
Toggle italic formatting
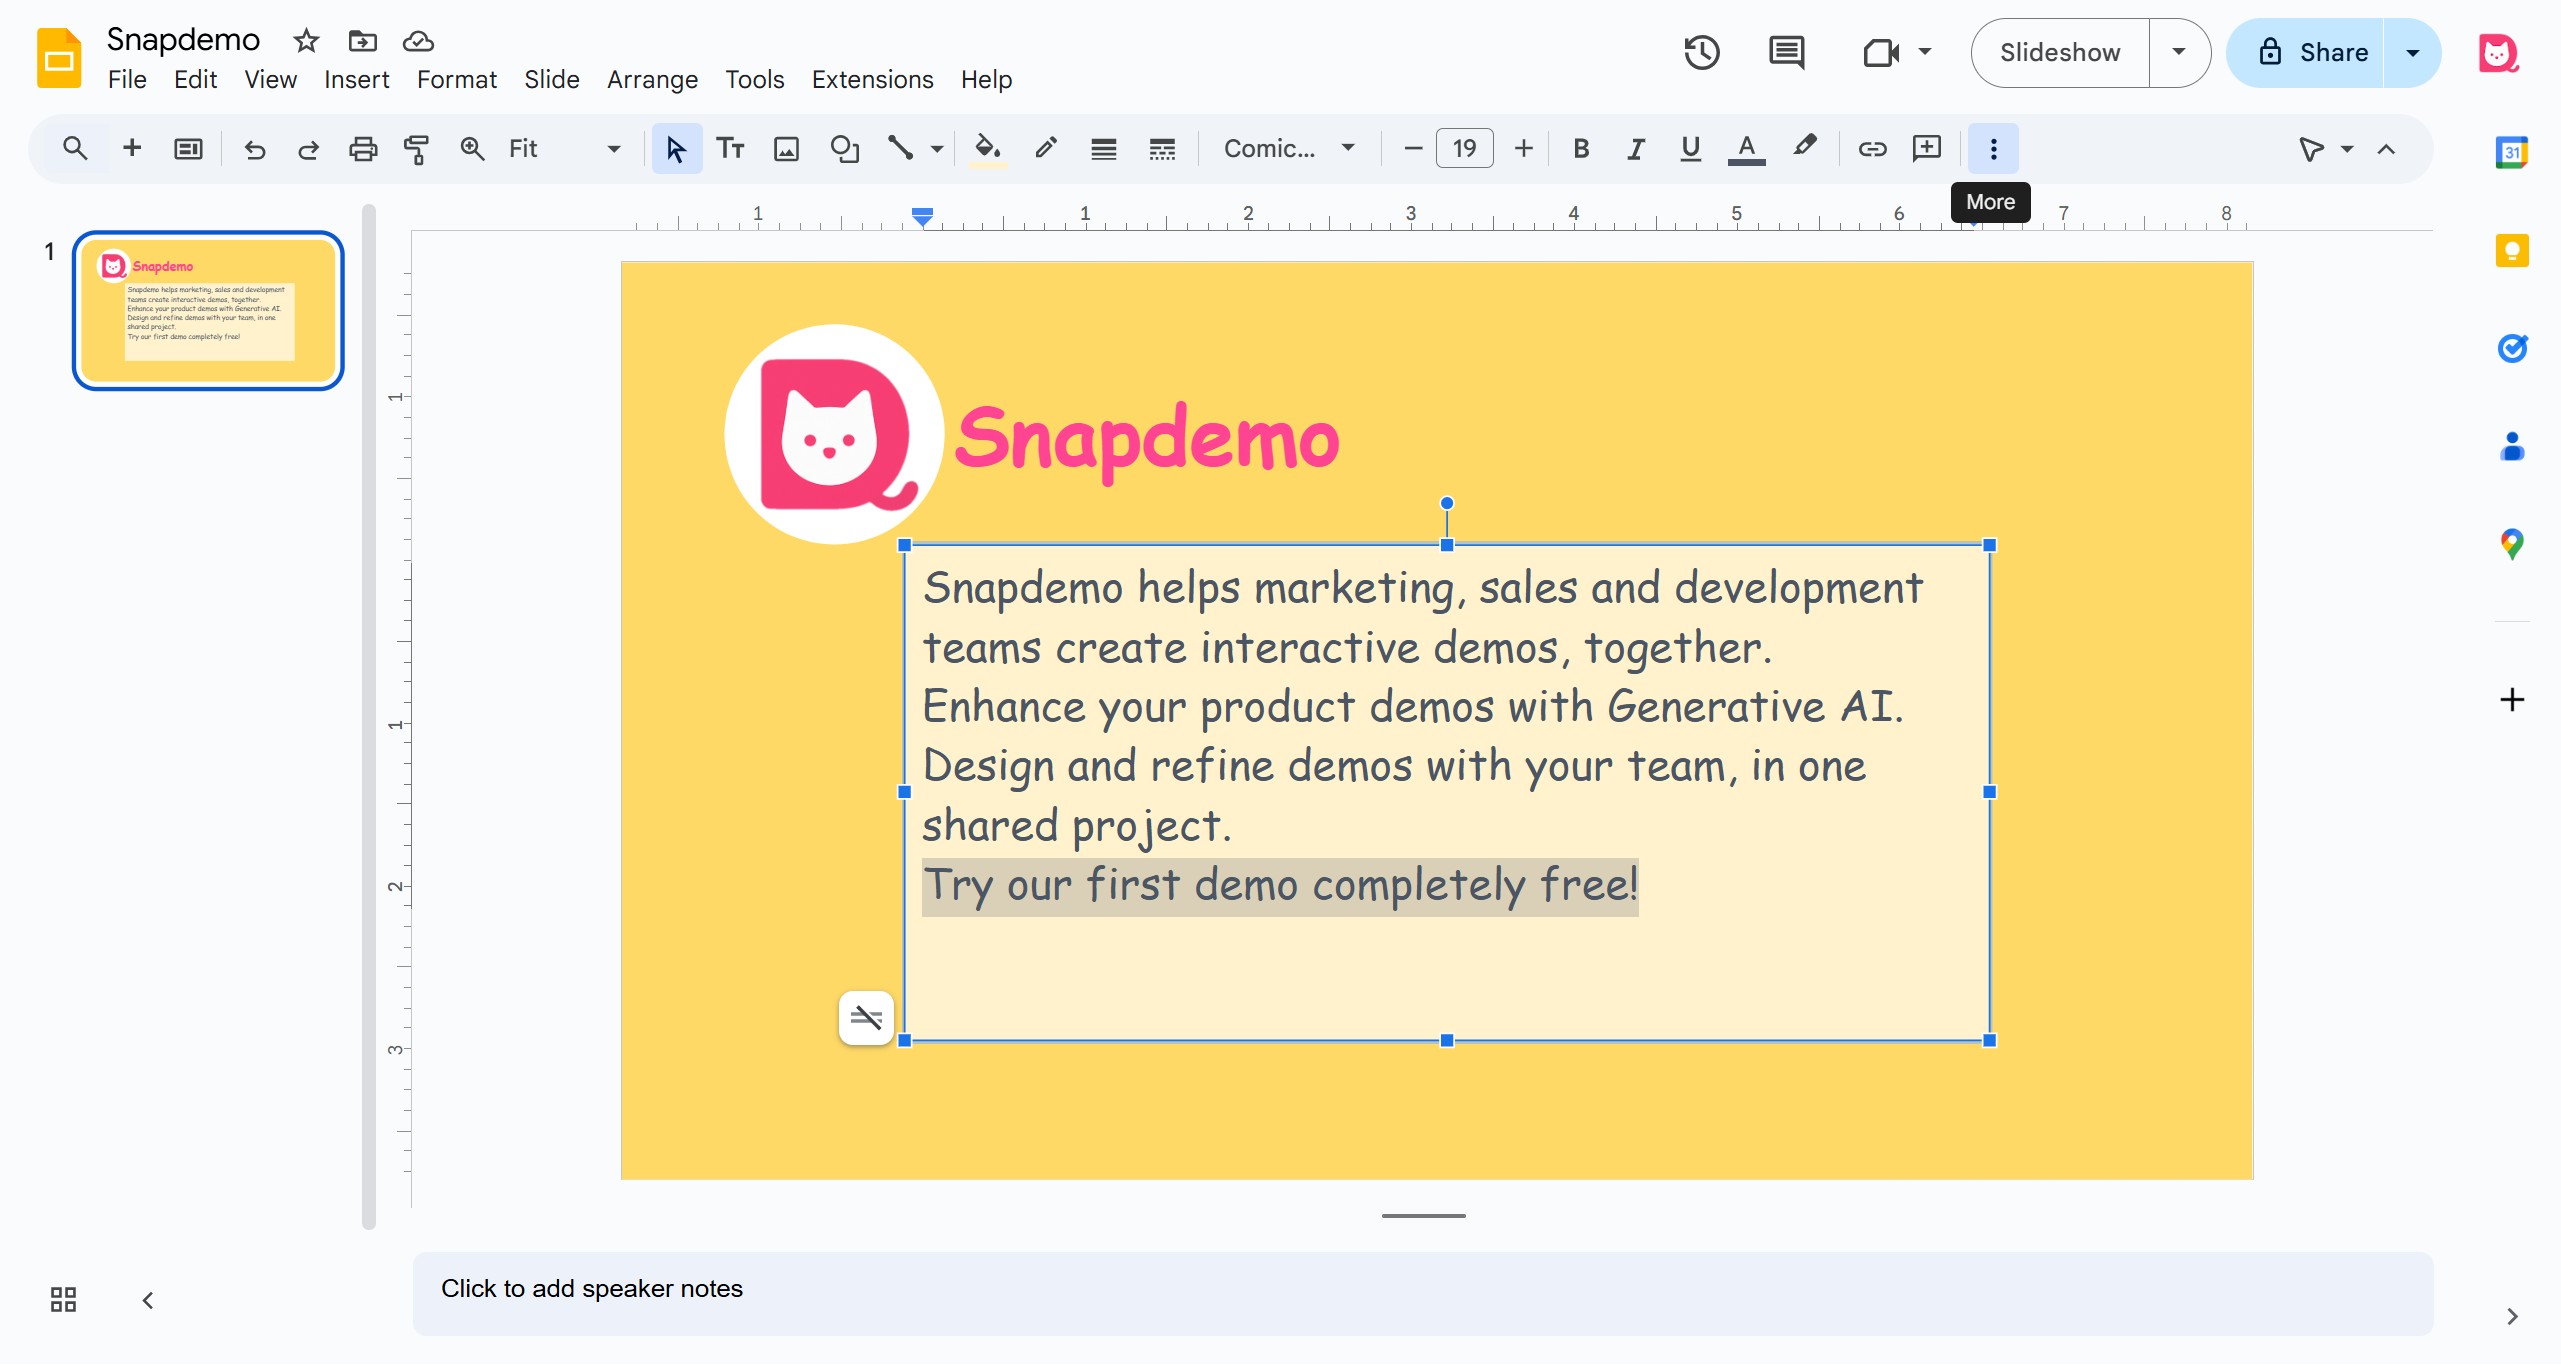point(1636,149)
